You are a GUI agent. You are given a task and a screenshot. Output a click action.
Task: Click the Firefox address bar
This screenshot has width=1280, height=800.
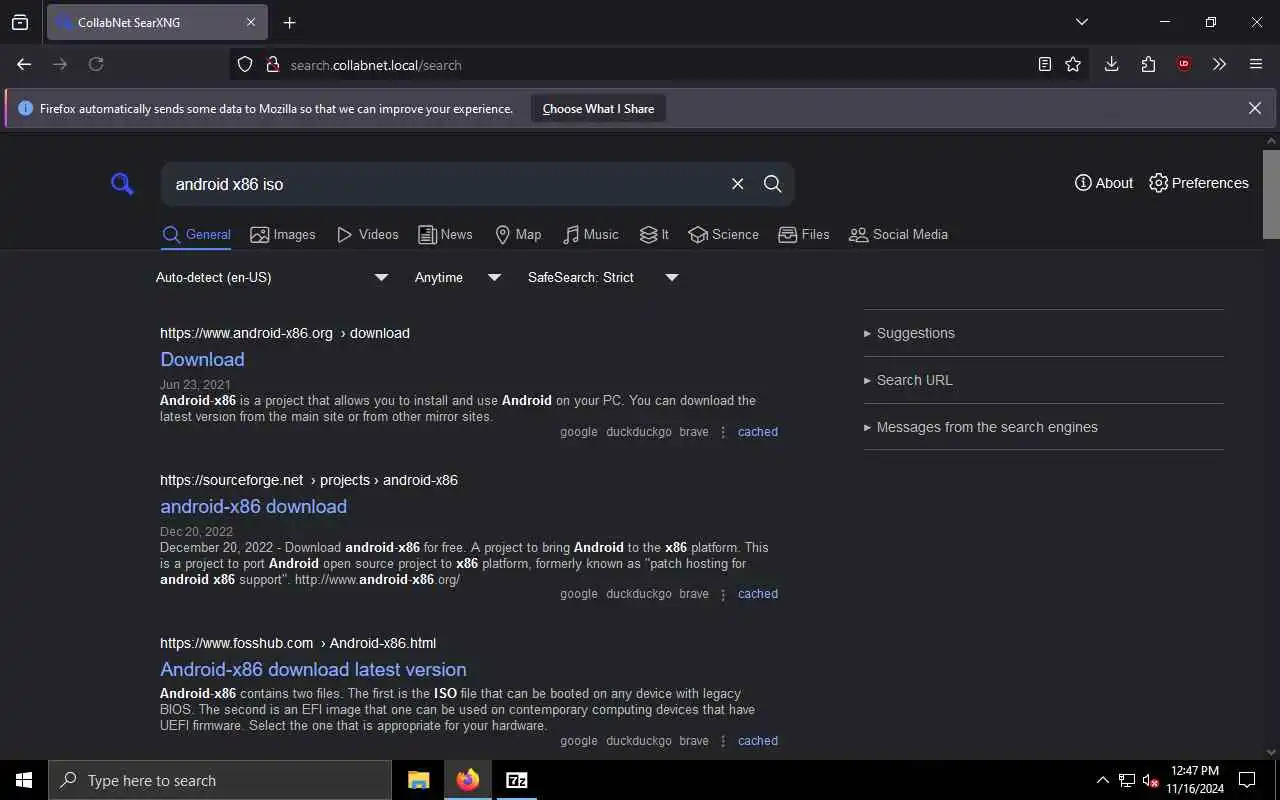tap(660, 65)
